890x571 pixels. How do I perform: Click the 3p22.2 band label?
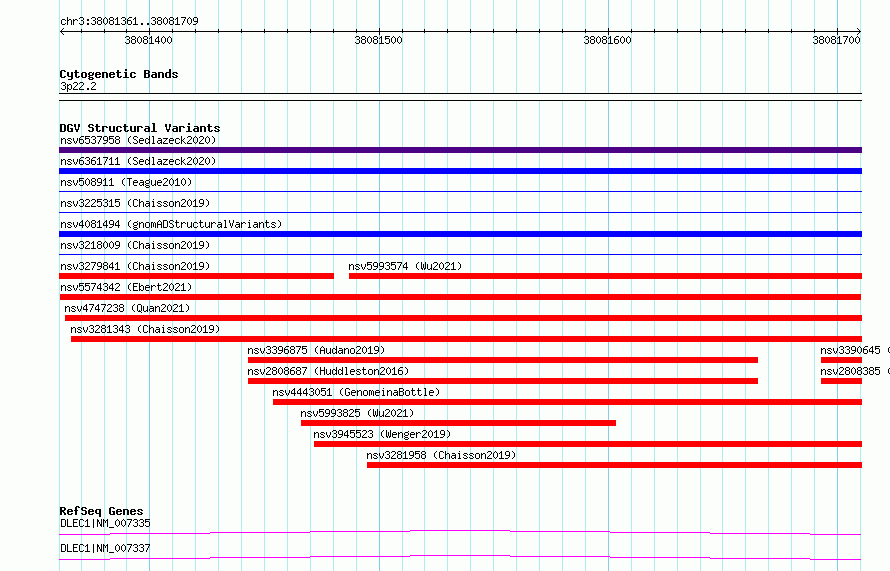[78, 86]
